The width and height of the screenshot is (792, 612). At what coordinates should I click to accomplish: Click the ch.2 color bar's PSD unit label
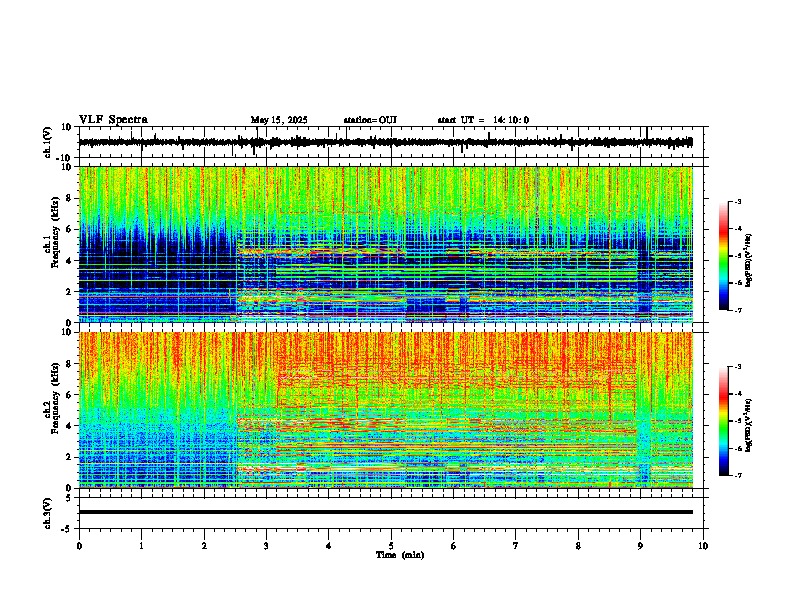(x=749, y=425)
